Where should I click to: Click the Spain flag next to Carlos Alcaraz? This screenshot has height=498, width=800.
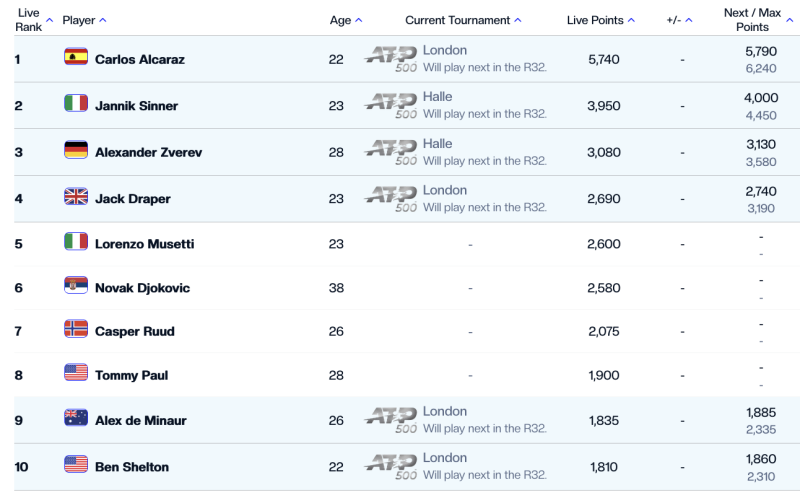tap(76, 57)
